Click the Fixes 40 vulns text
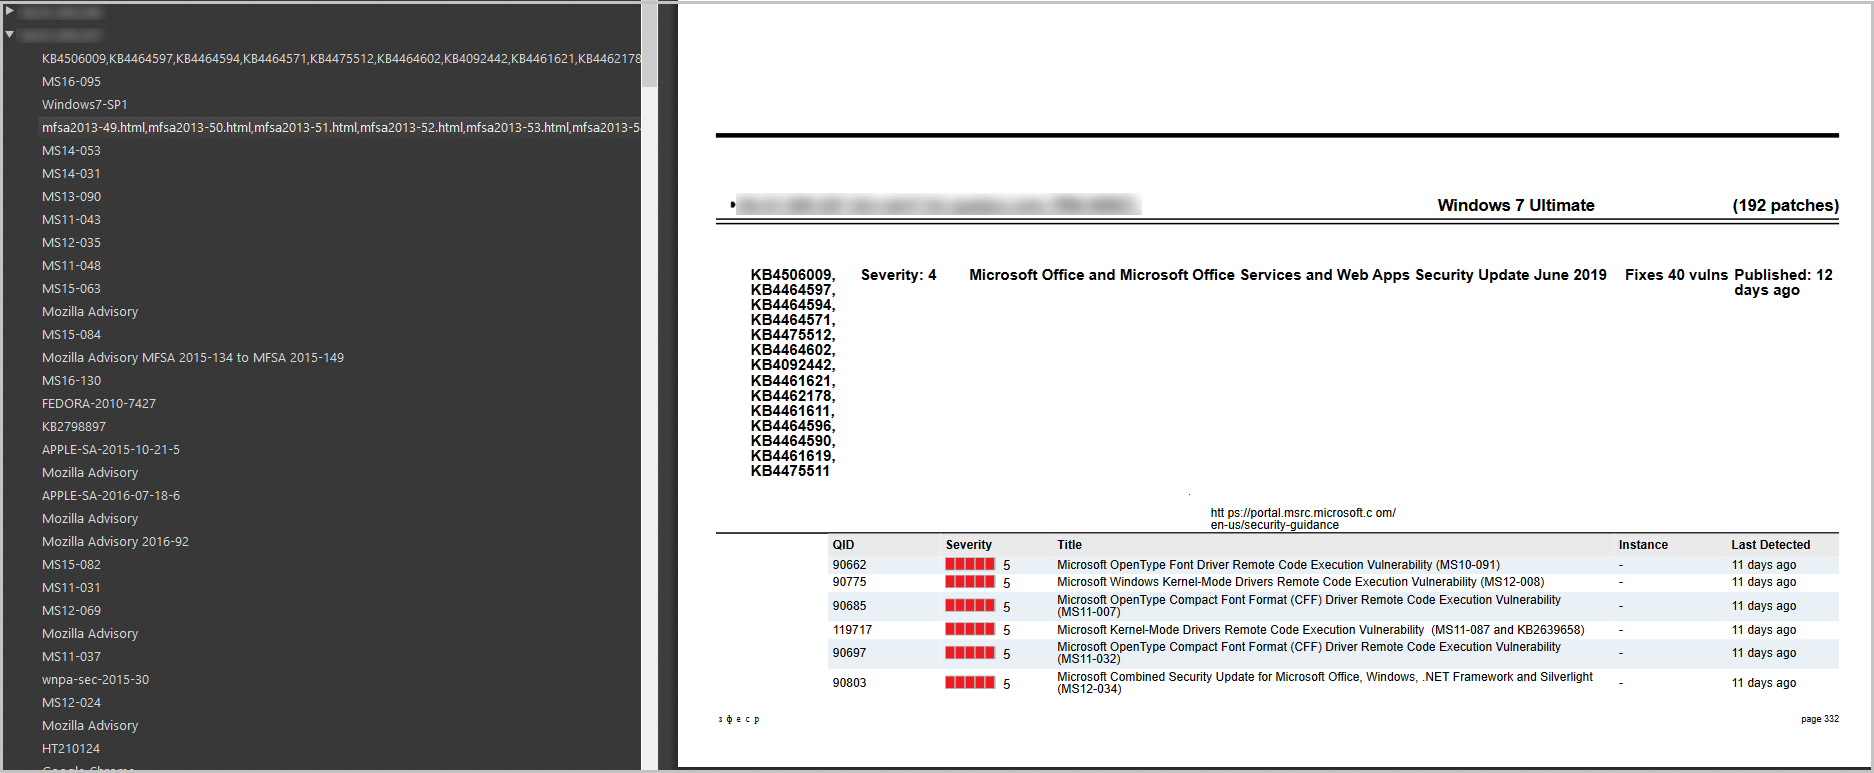 tap(1676, 275)
